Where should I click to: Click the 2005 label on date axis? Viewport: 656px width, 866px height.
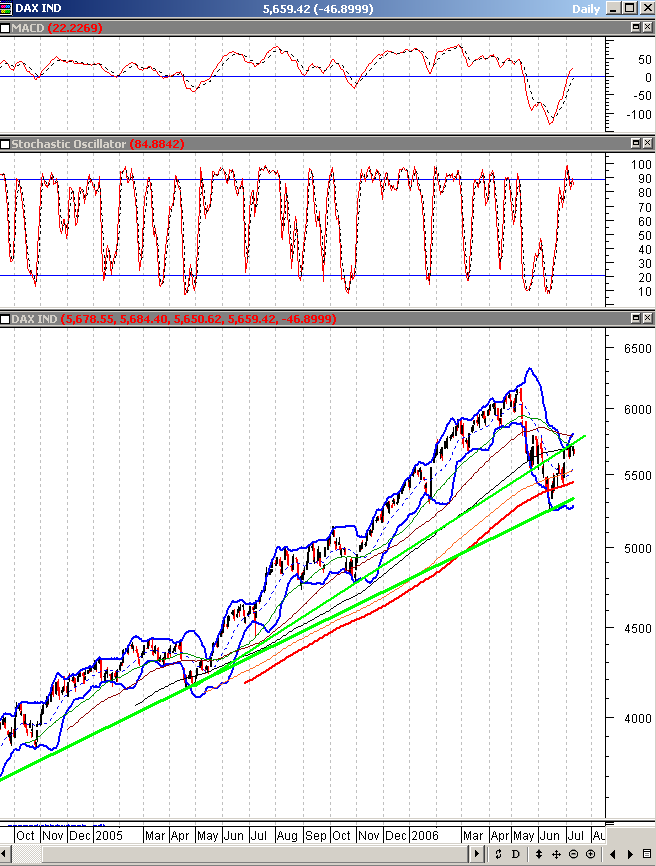tap(109, 836)
